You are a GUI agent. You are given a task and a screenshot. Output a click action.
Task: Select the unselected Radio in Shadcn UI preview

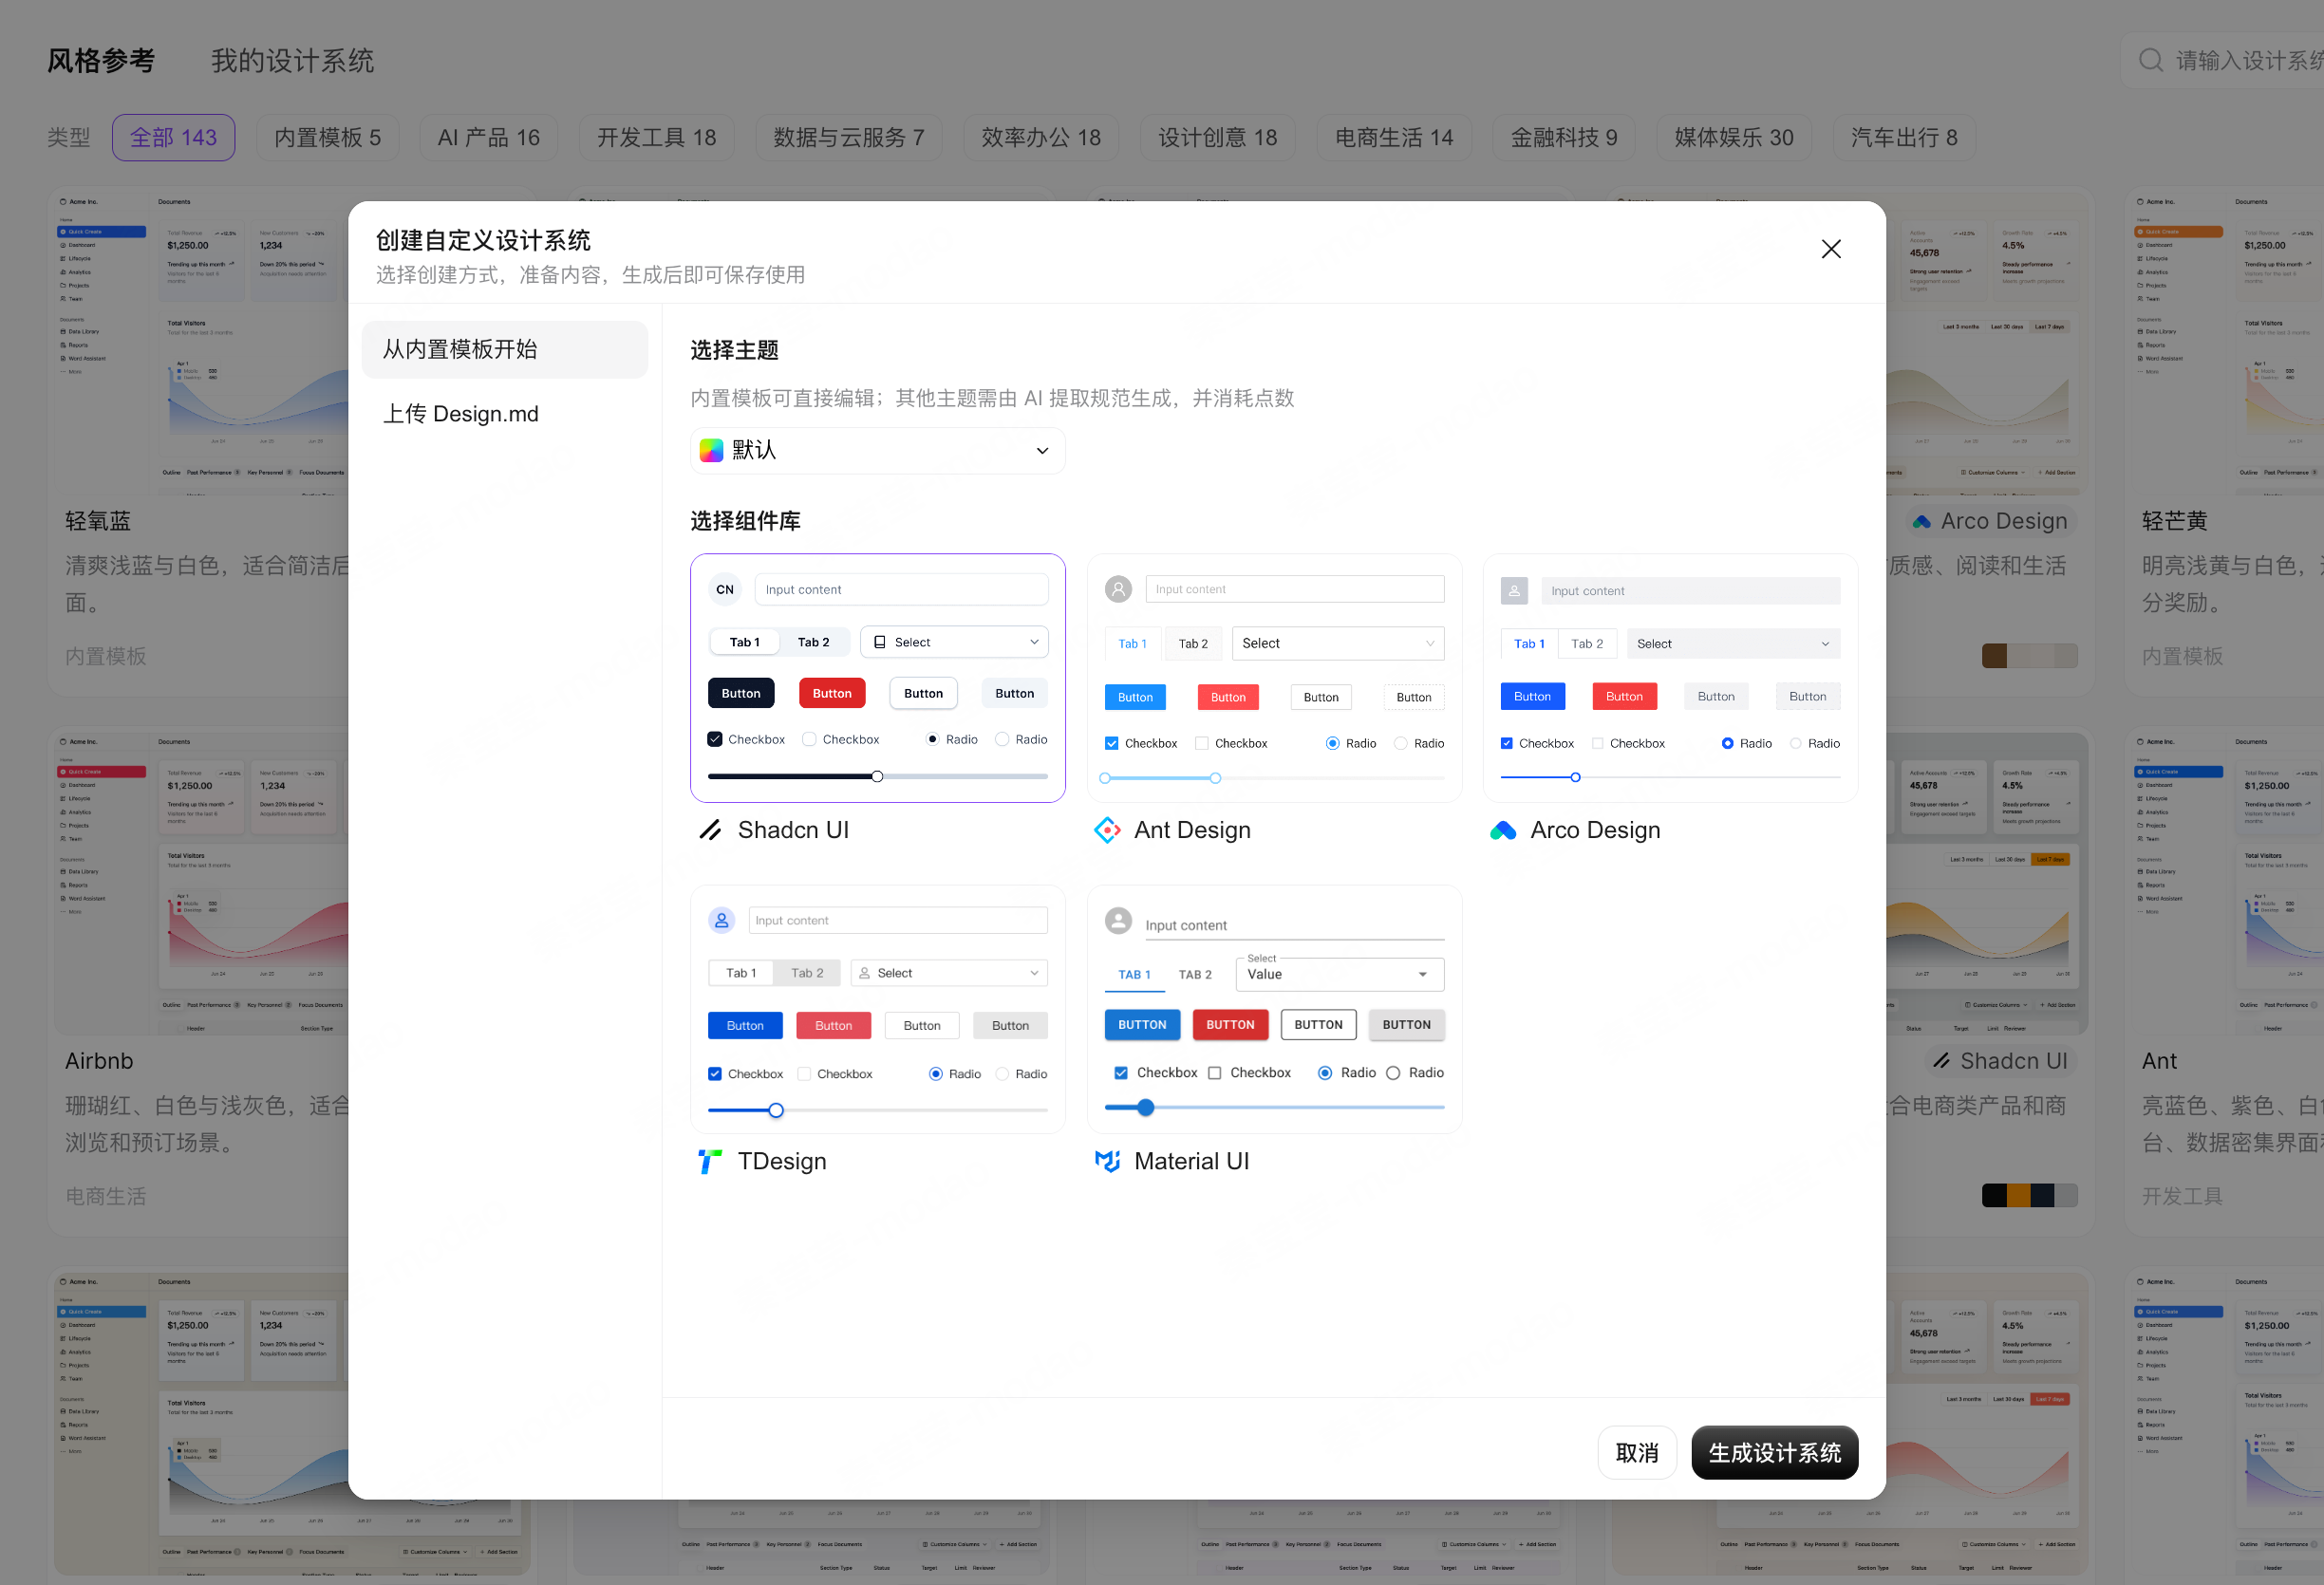[x=1002, y=739]
